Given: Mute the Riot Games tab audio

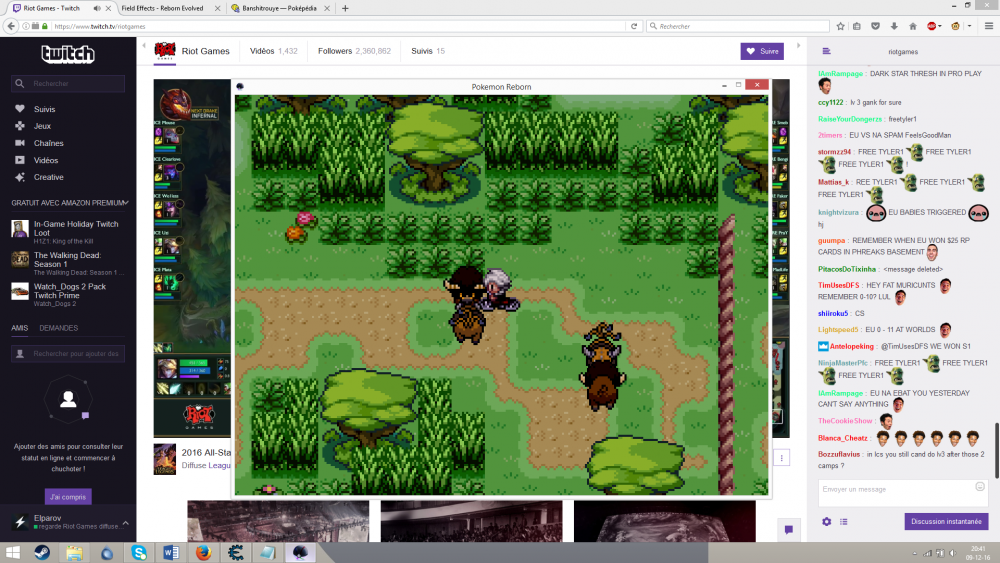Looking at the screenshot, I should click(97, 8).
